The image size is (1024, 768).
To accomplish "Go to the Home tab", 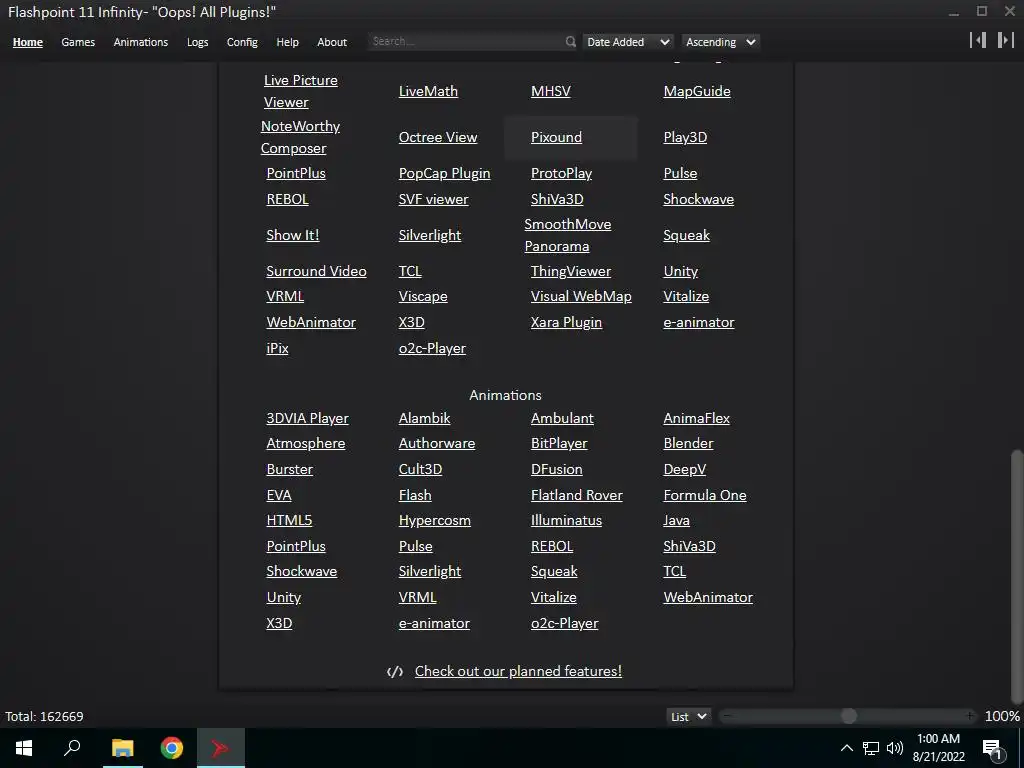I will (x=27, y=42).
